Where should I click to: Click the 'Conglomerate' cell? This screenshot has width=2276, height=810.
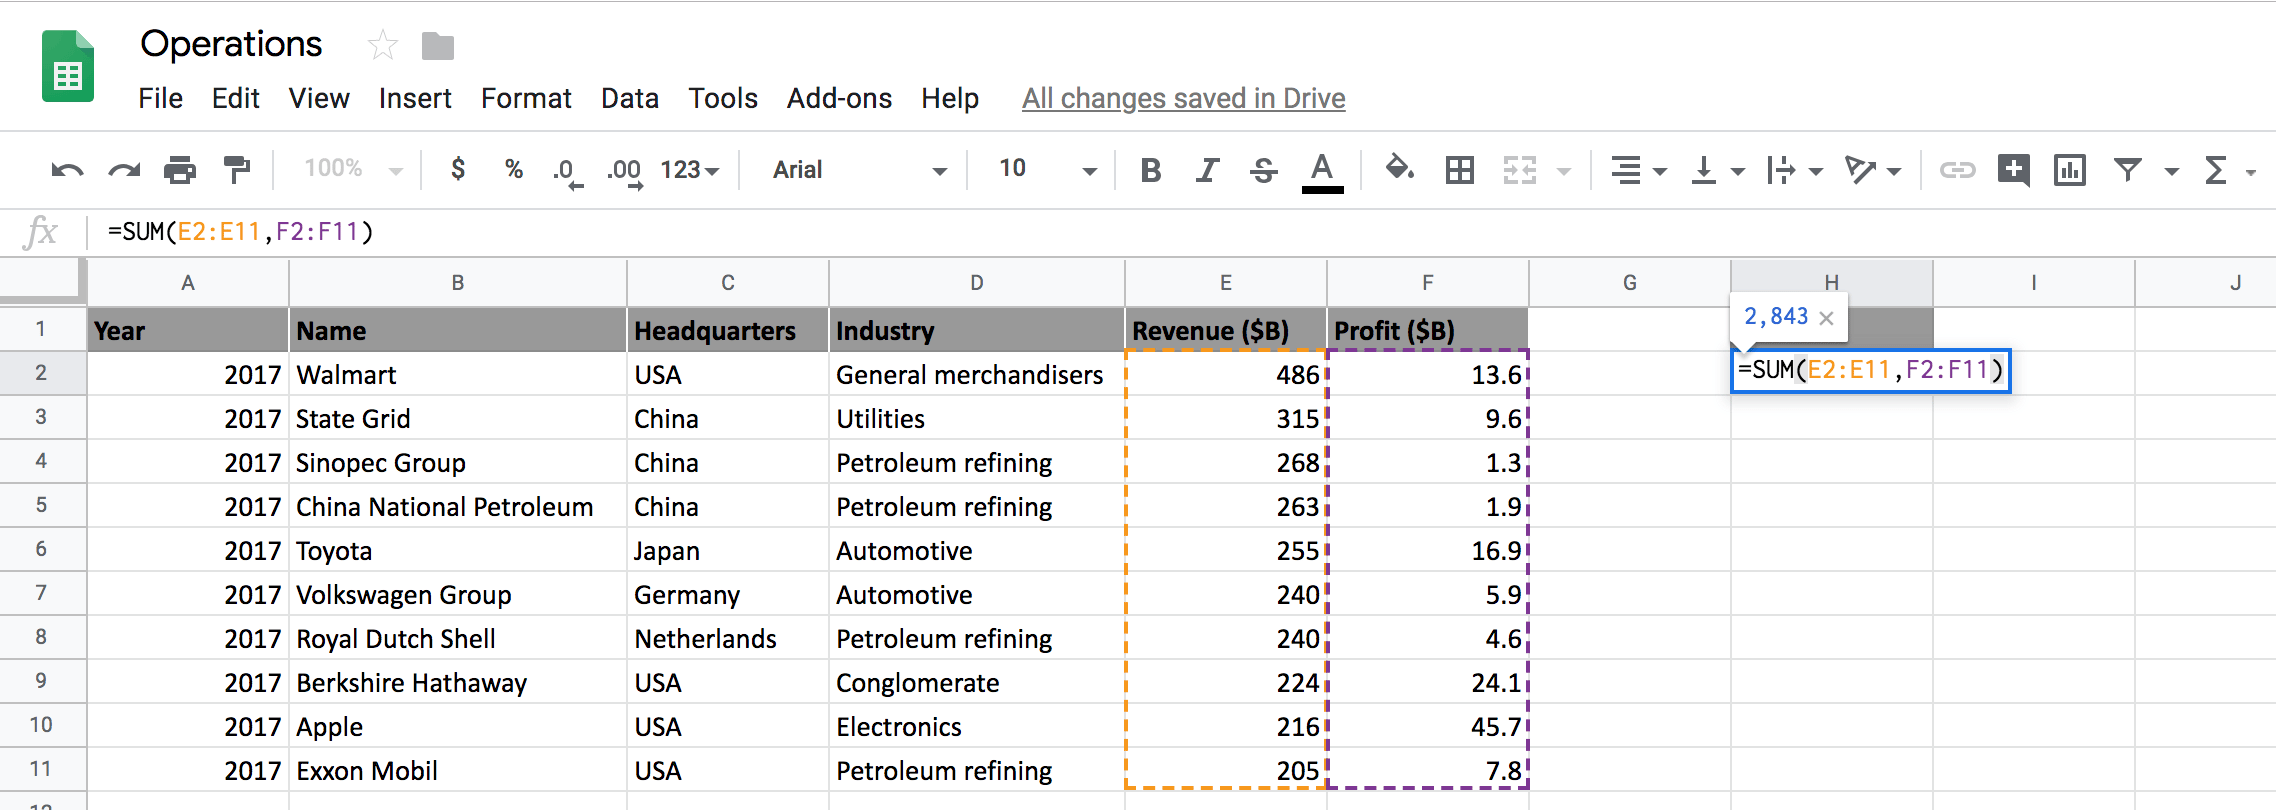click(x=977, y=682)
